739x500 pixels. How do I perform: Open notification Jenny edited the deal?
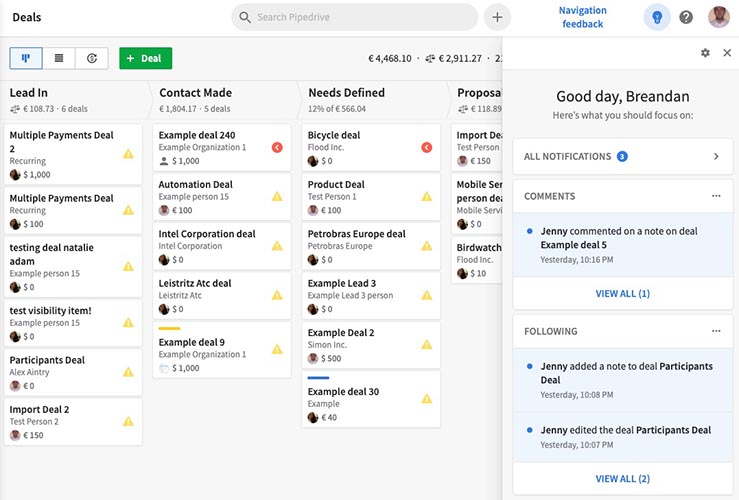pos(623,437)
